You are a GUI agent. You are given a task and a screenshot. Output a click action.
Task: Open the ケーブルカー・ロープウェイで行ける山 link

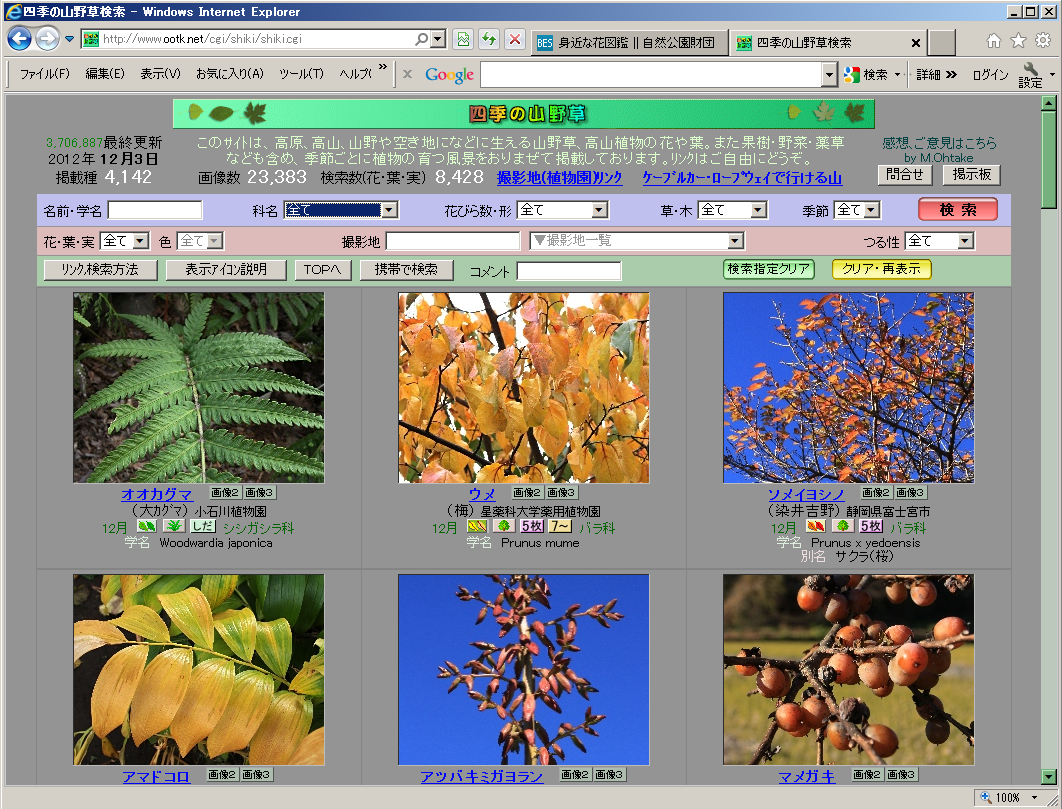(x=742, y=178)
